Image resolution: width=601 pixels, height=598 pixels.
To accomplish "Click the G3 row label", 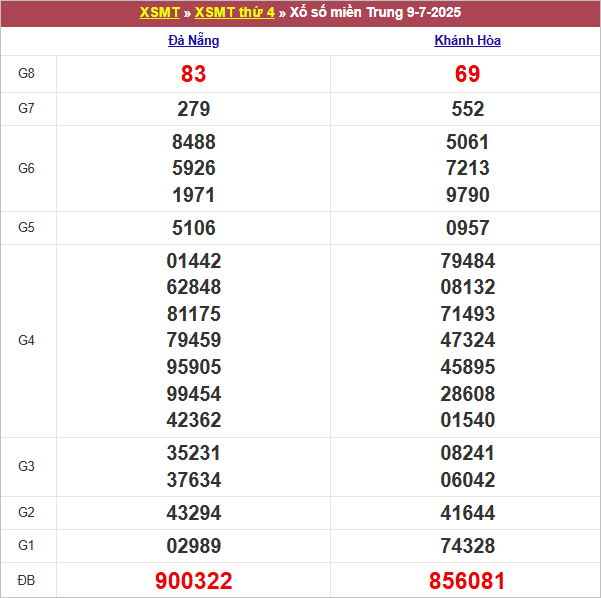I will click(x=26, y=467).
